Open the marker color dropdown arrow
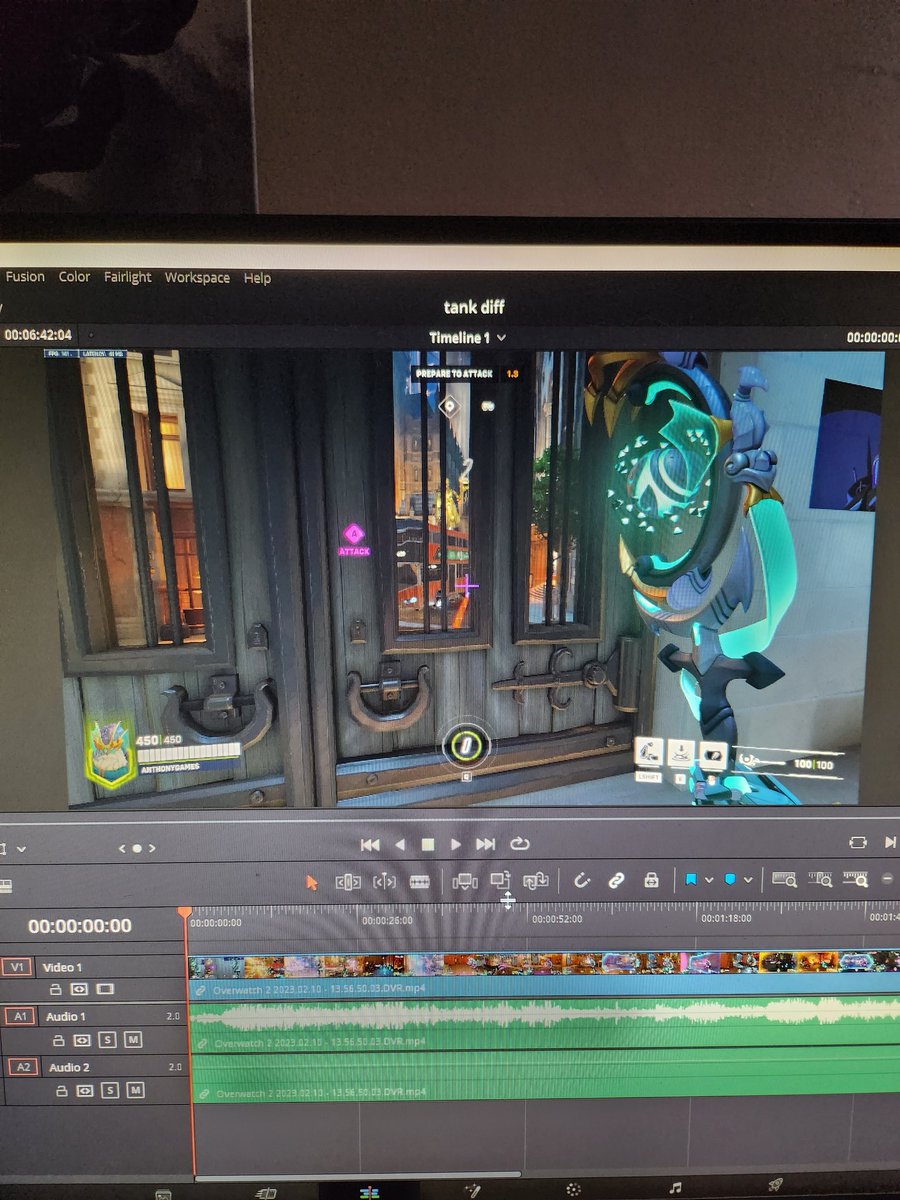The image size is (900, 1200). click(x=749, y=880)
